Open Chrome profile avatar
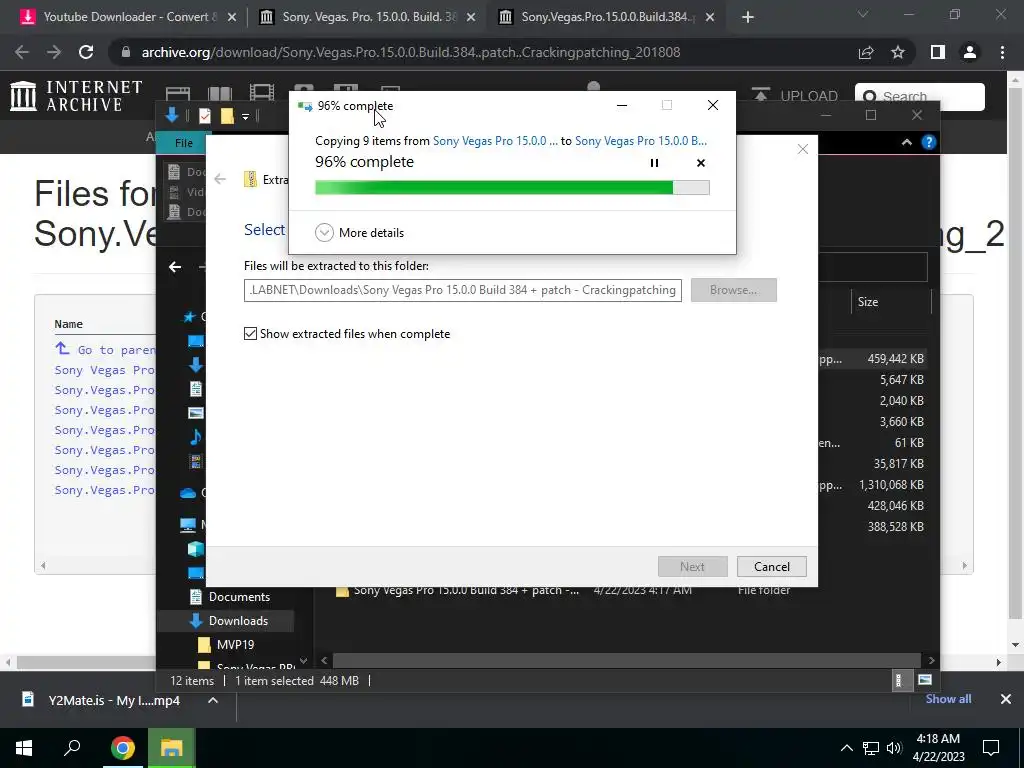The height and width of the screenshot is (768, 1024). tap(970, 52)
